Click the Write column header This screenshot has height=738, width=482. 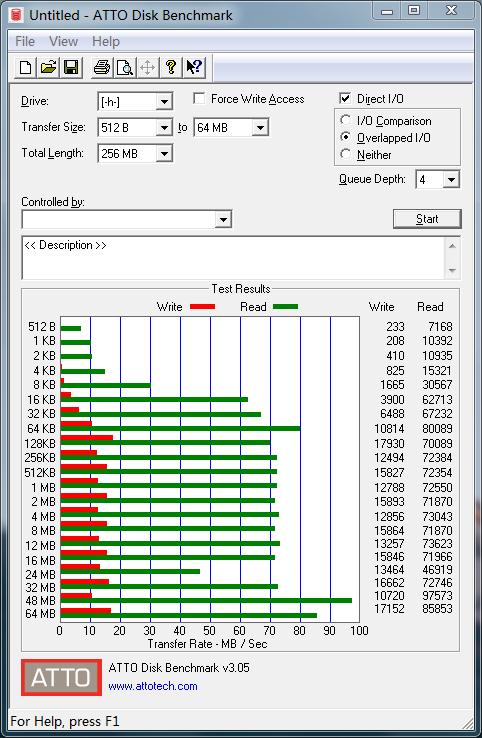pos(381,307)
